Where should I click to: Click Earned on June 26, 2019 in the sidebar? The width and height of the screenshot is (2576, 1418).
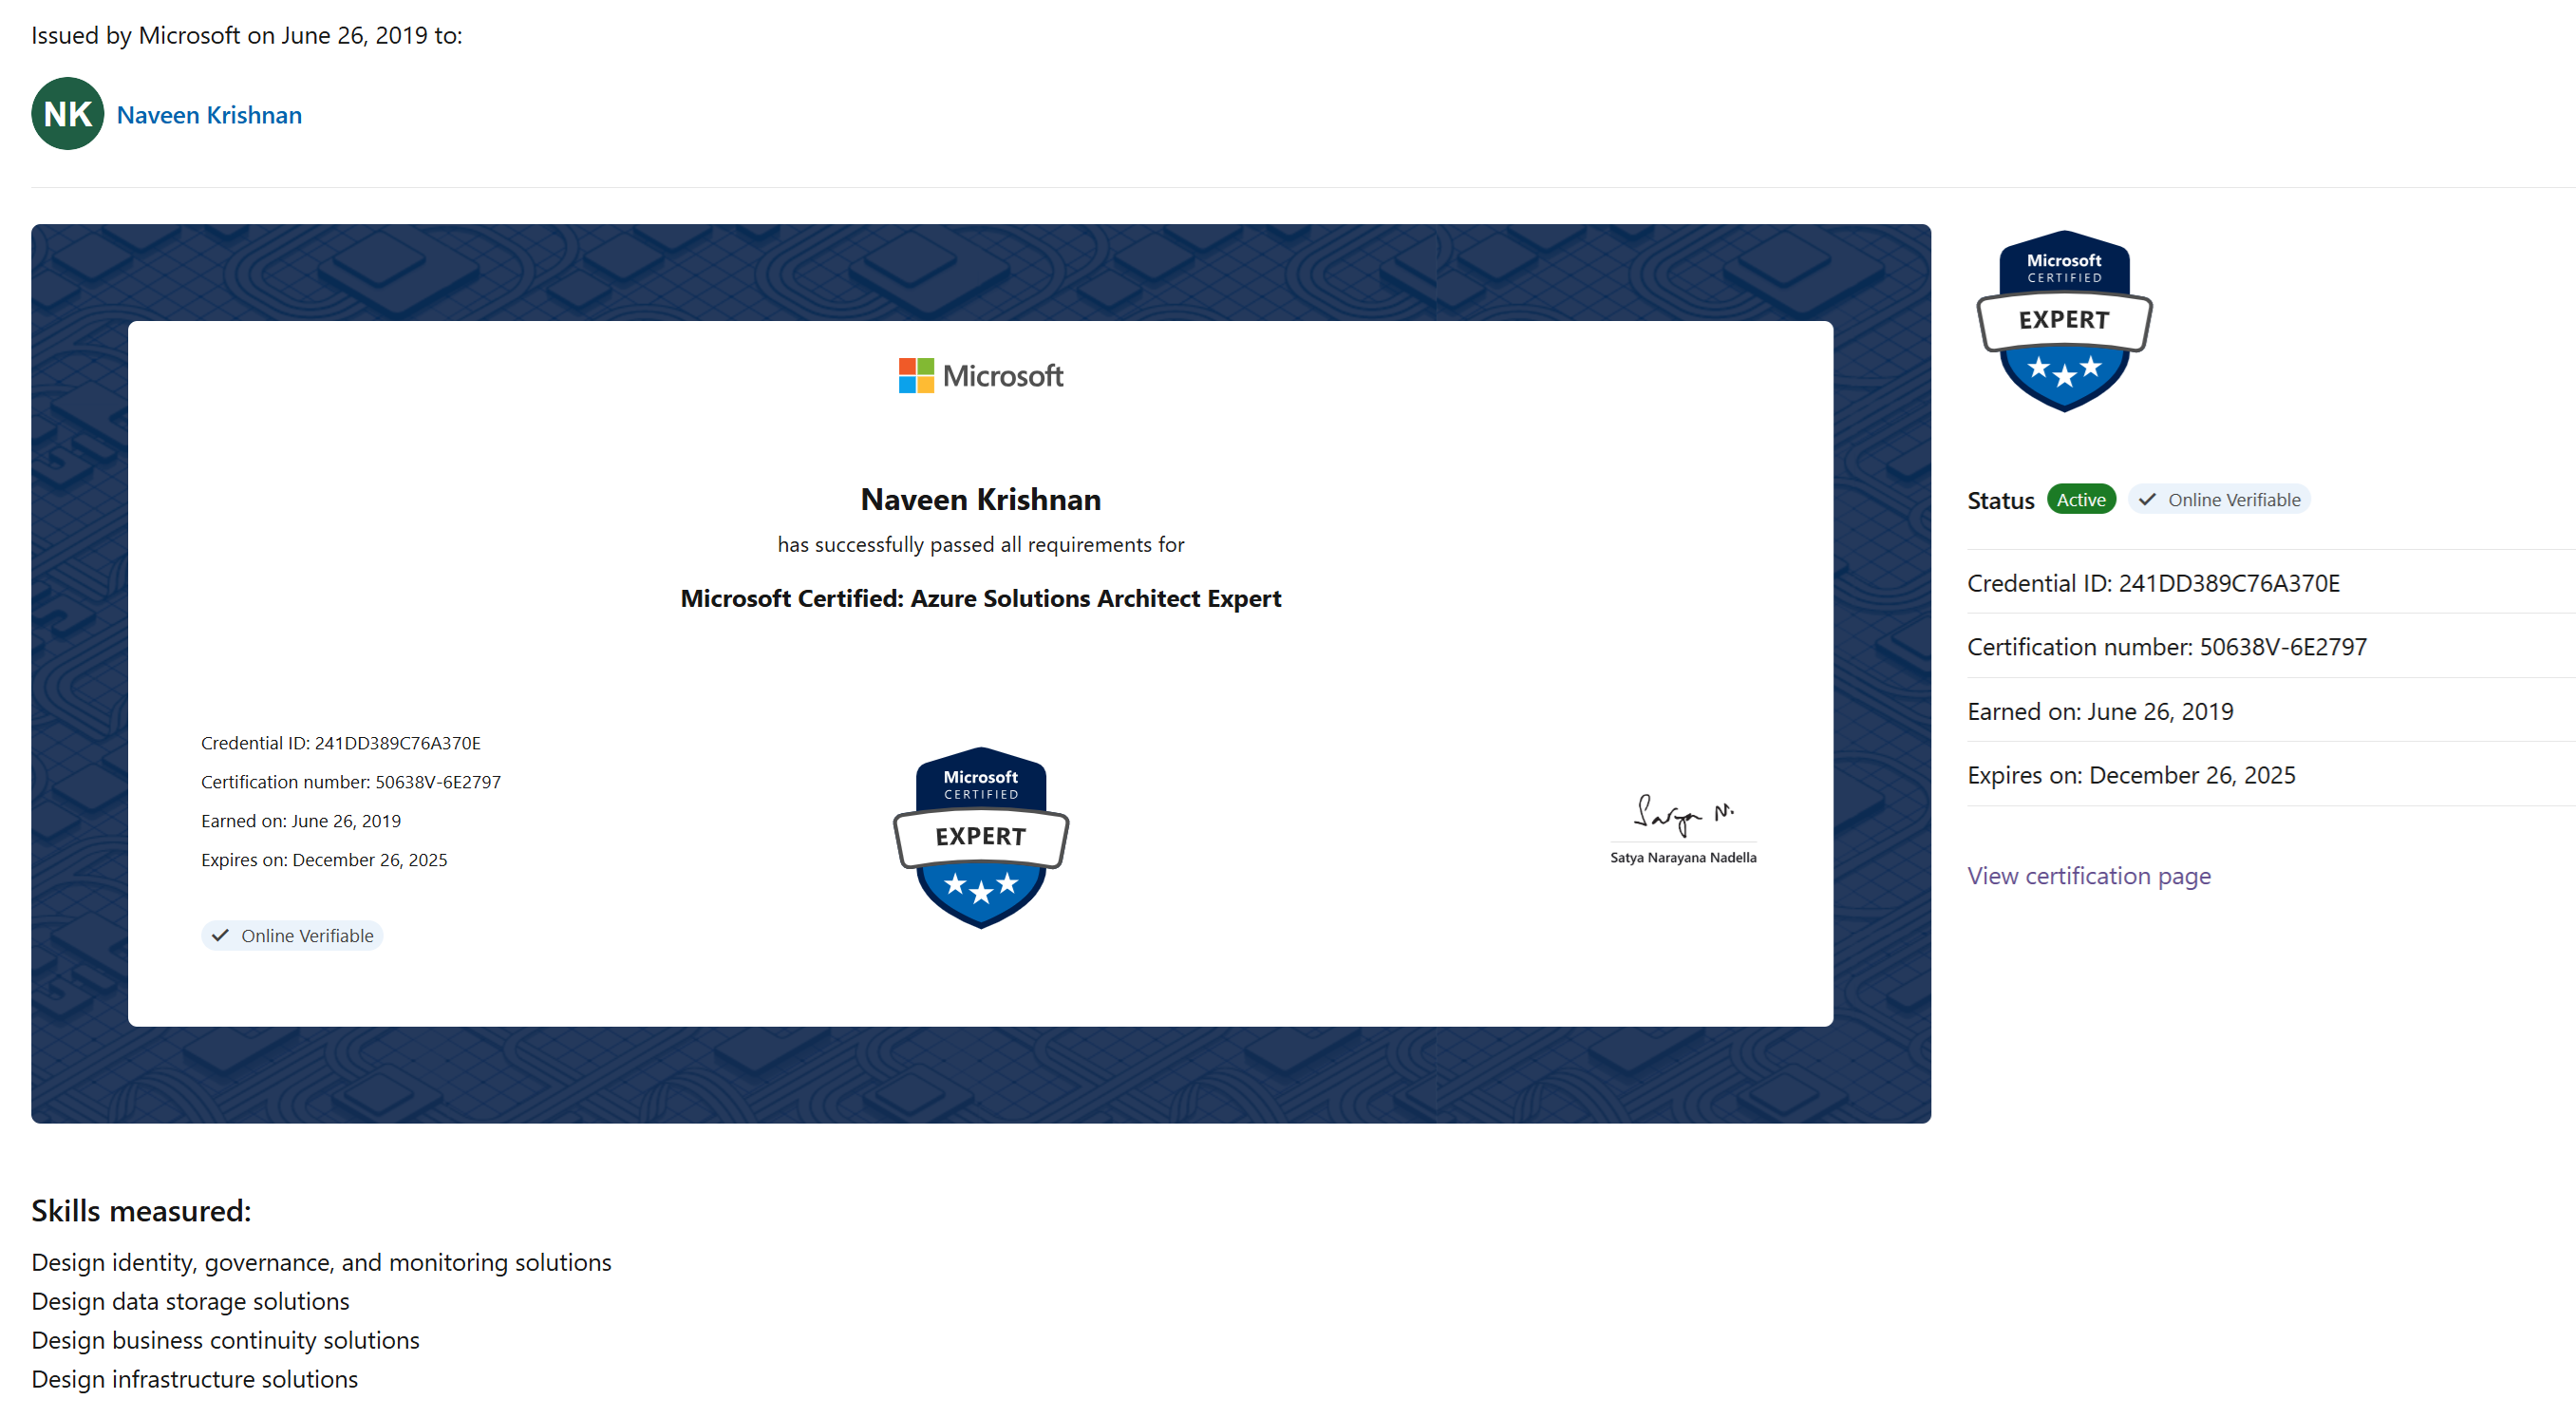(2100, 711)
